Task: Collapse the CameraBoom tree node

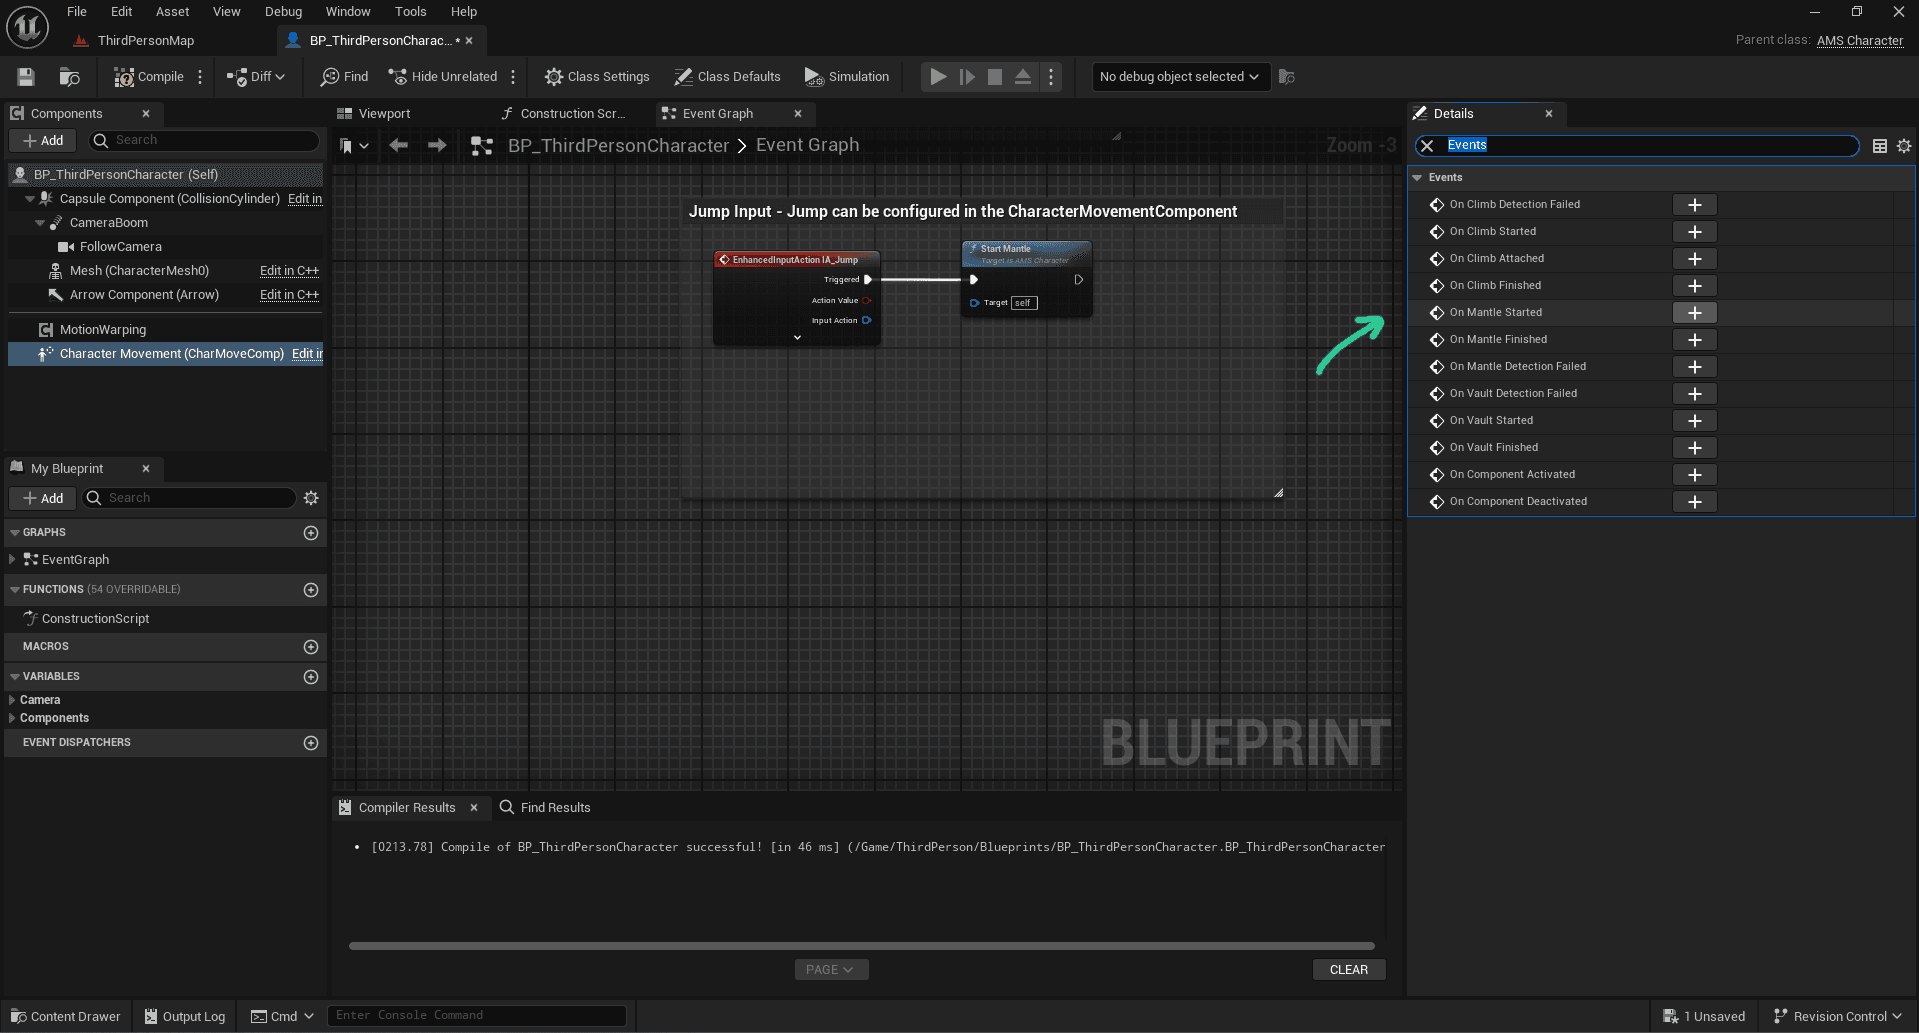Action: pyautogui.click(x=40, y=223)
